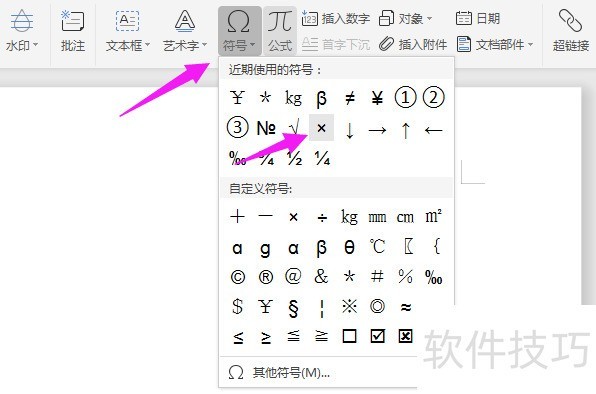
Task: Click the 超链接 hyperlink icon
Action: point(570,21)
